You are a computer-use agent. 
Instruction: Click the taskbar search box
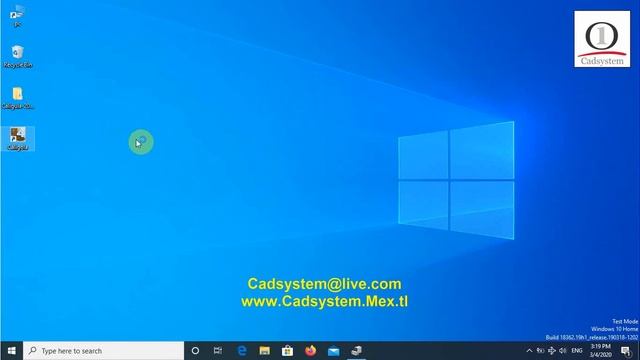[x=104, y=351]
